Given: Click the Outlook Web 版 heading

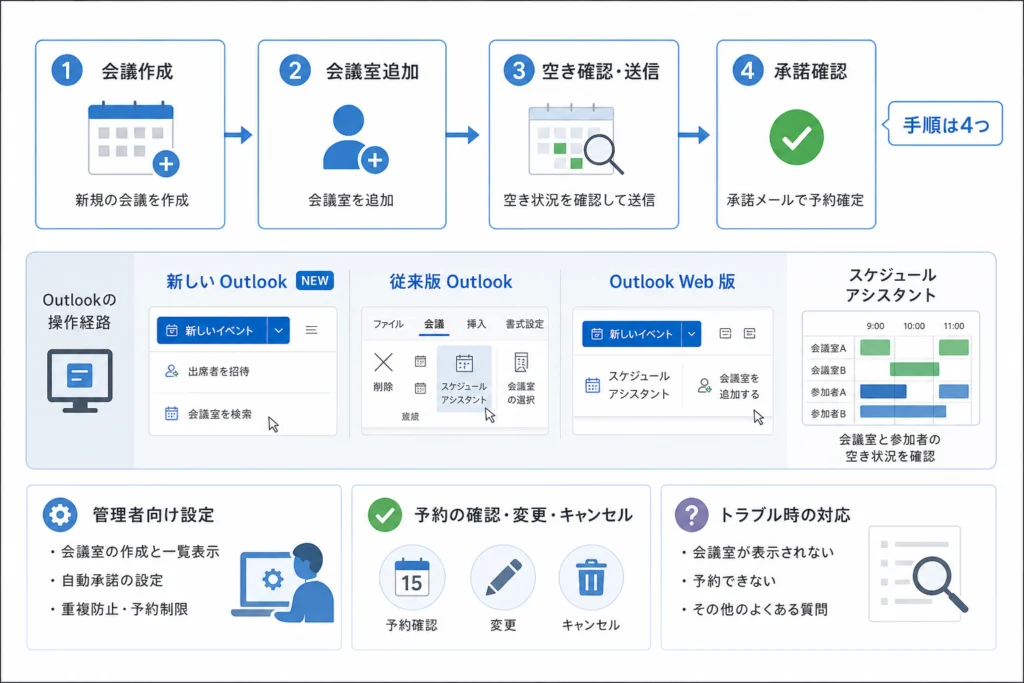Looking at the screenshot, I should [x=672, y=281].
